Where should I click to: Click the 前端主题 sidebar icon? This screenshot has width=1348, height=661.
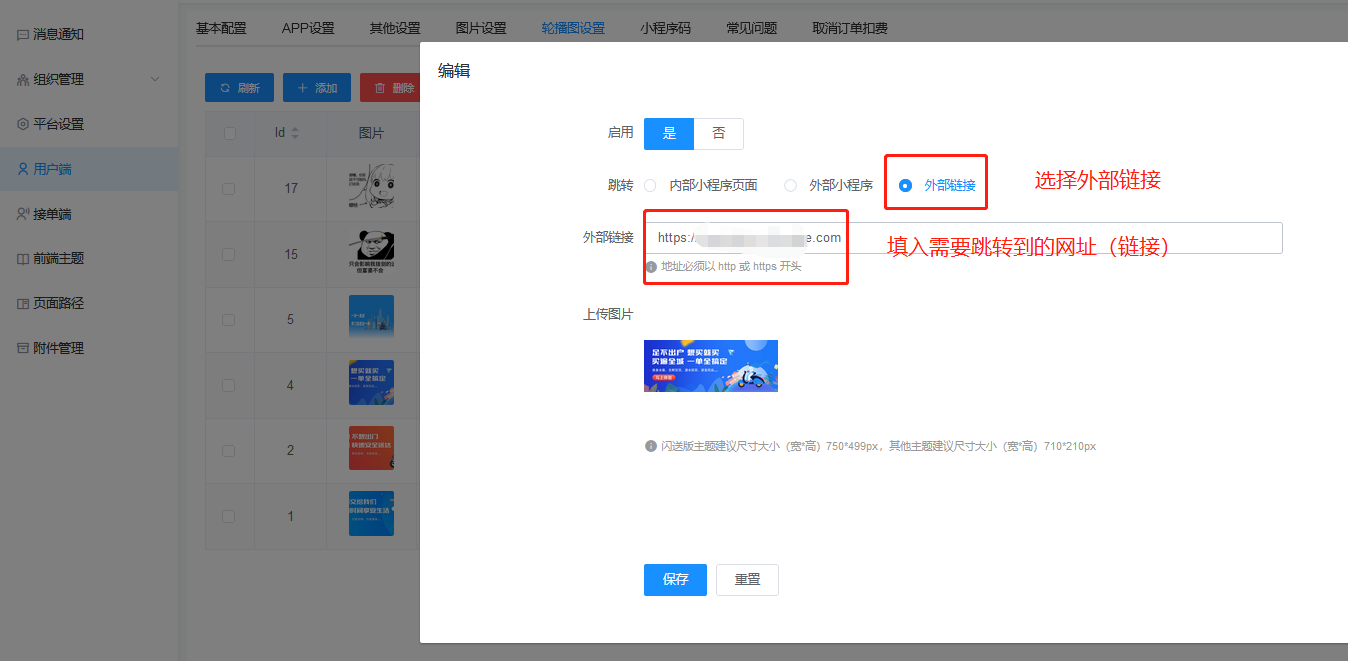point(23,258)
